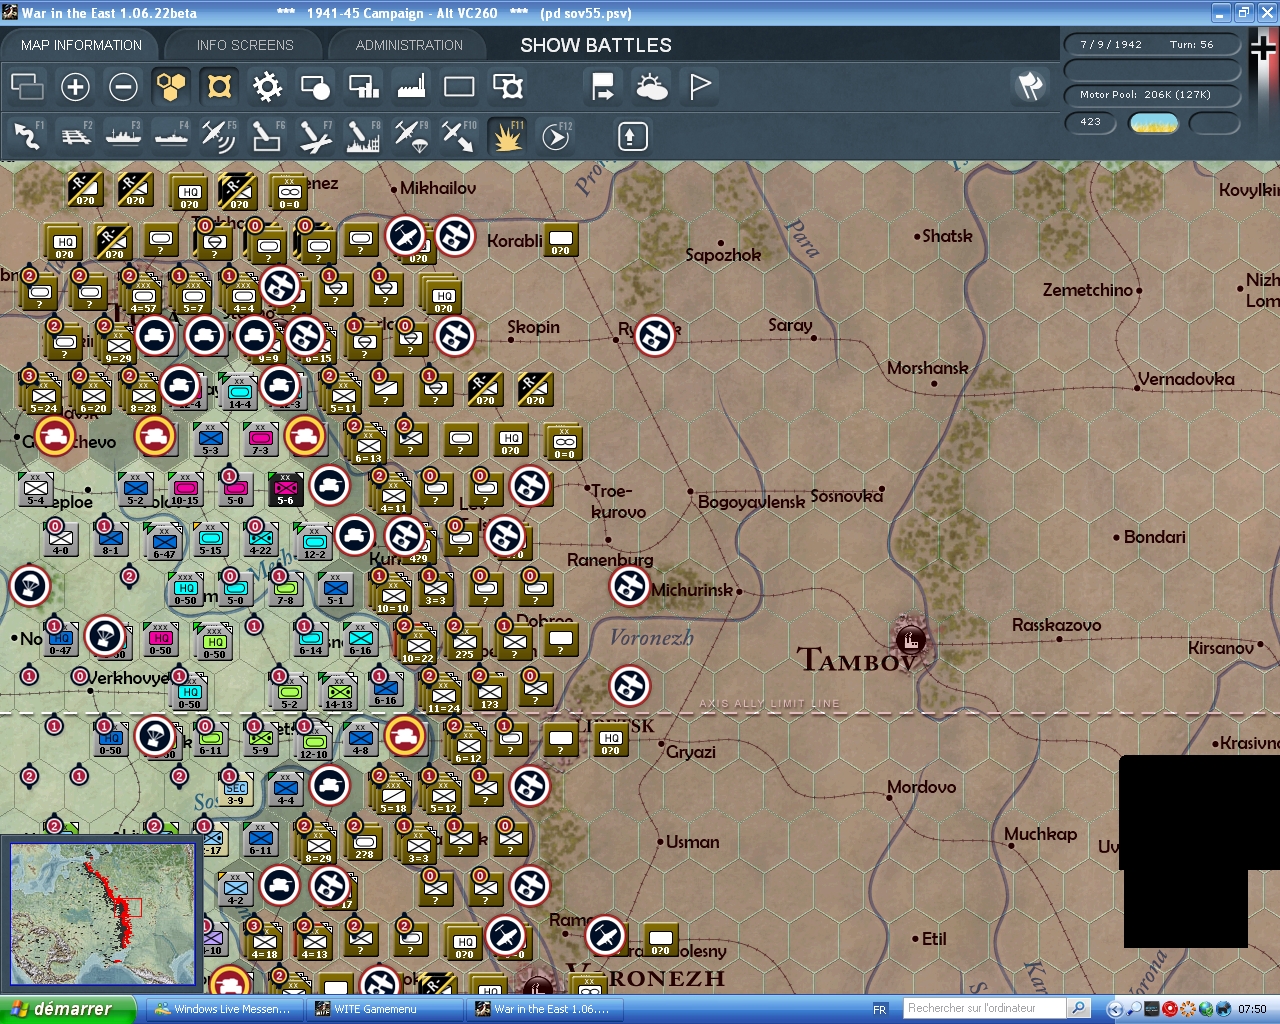Click the weather display icon
The width and height of the screenshot is (1280, 1024).
click(x=653, y=87)
